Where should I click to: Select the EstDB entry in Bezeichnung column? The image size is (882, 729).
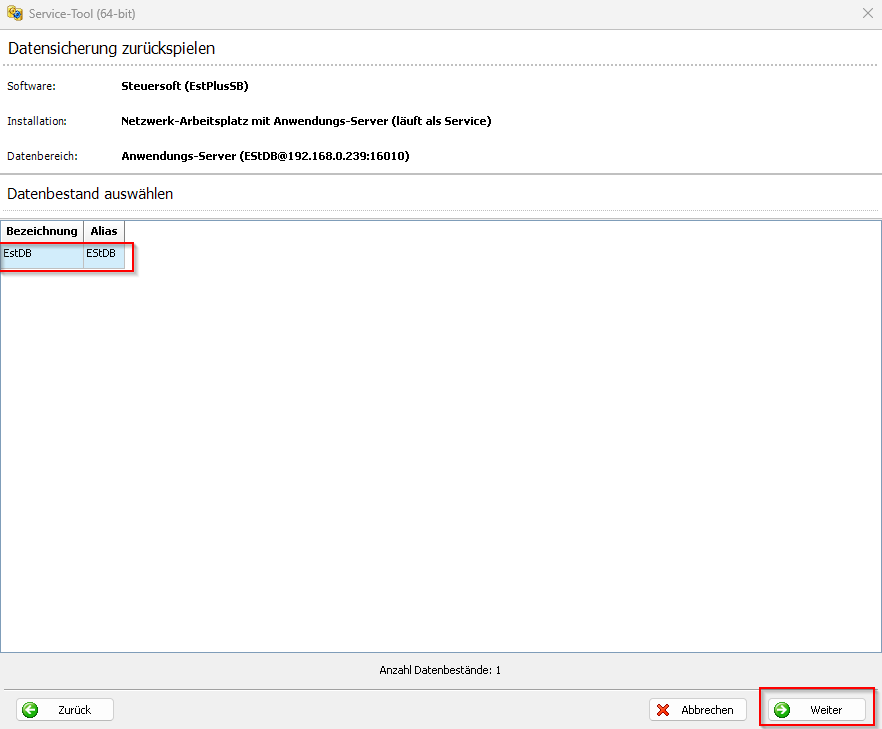coord(42,254)
